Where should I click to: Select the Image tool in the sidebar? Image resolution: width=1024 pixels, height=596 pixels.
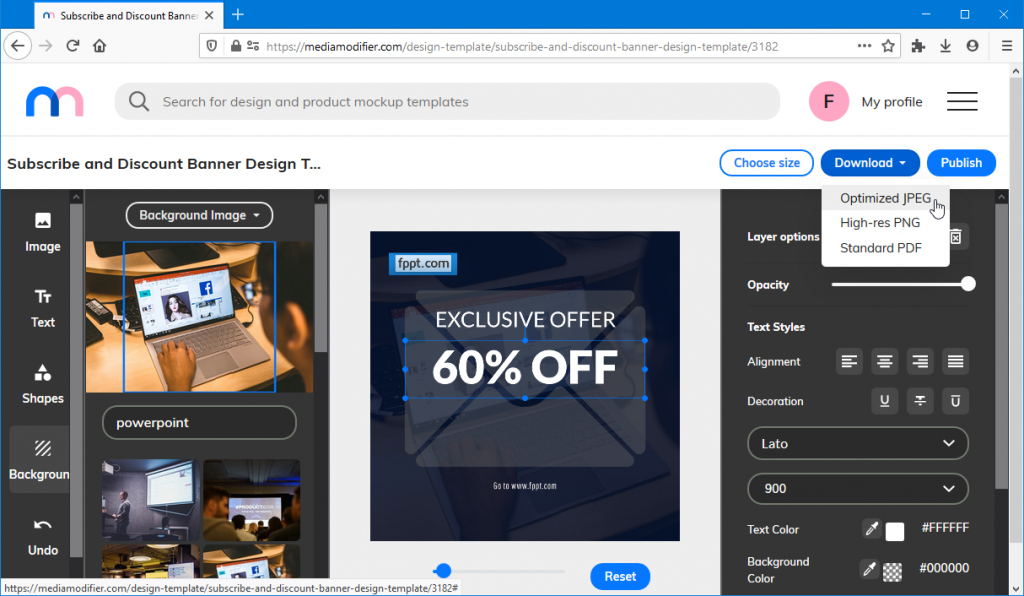point(42,232)
